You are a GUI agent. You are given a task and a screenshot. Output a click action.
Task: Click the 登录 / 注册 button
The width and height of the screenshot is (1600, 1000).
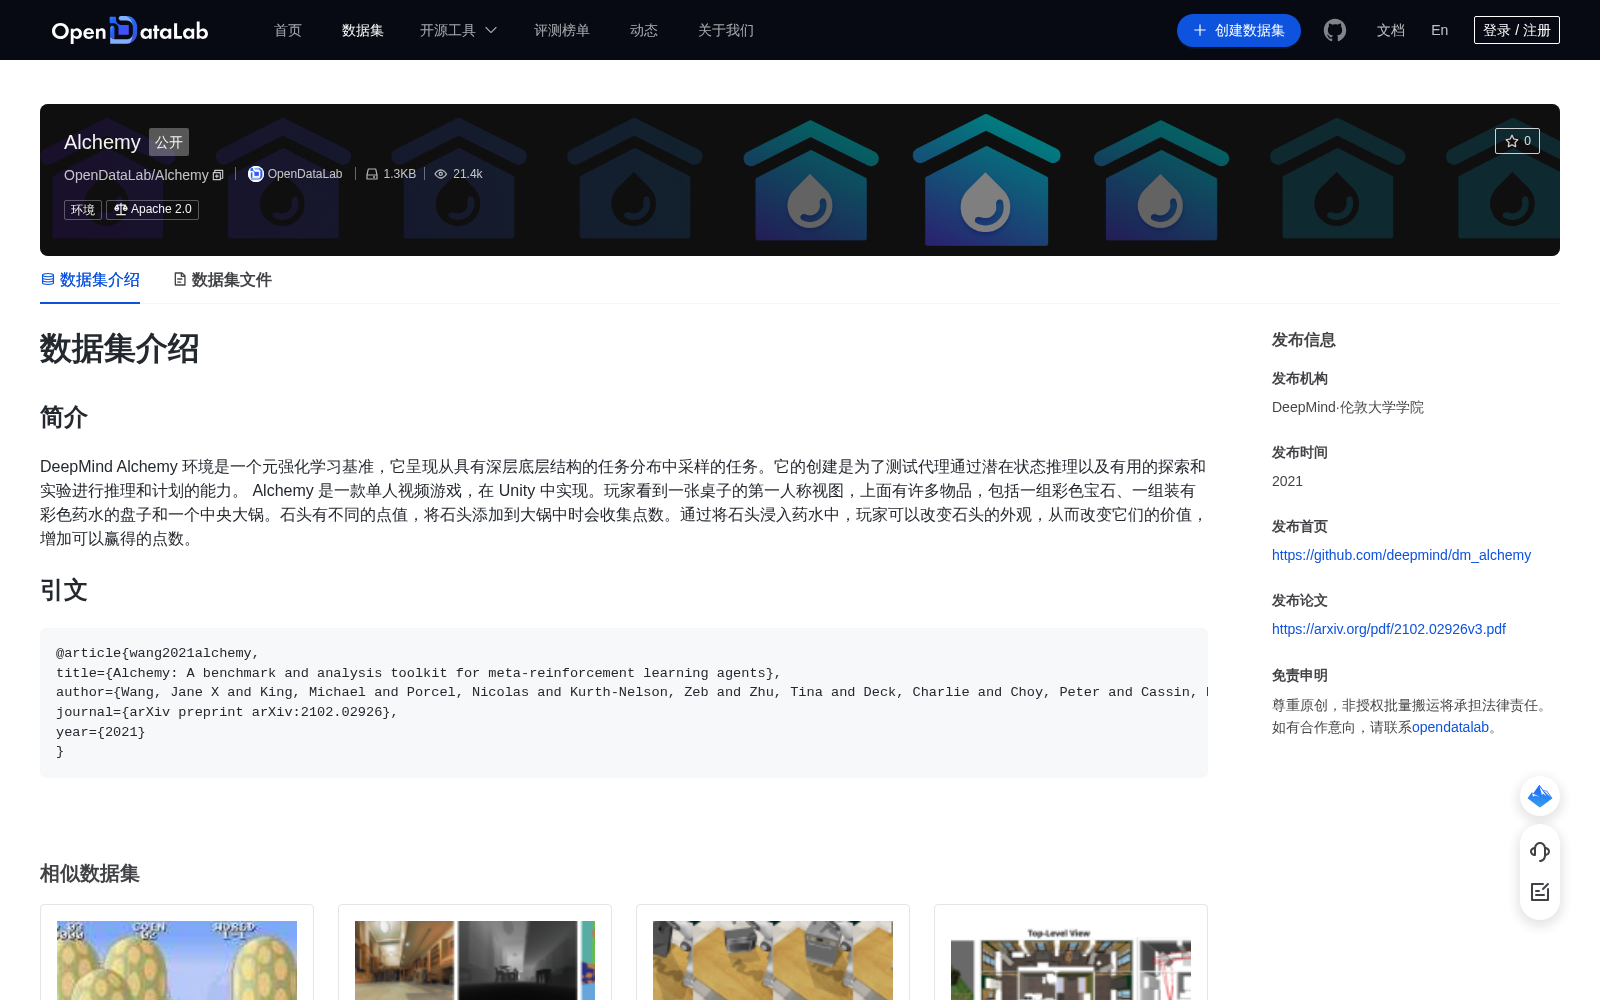coord(1517,30)
